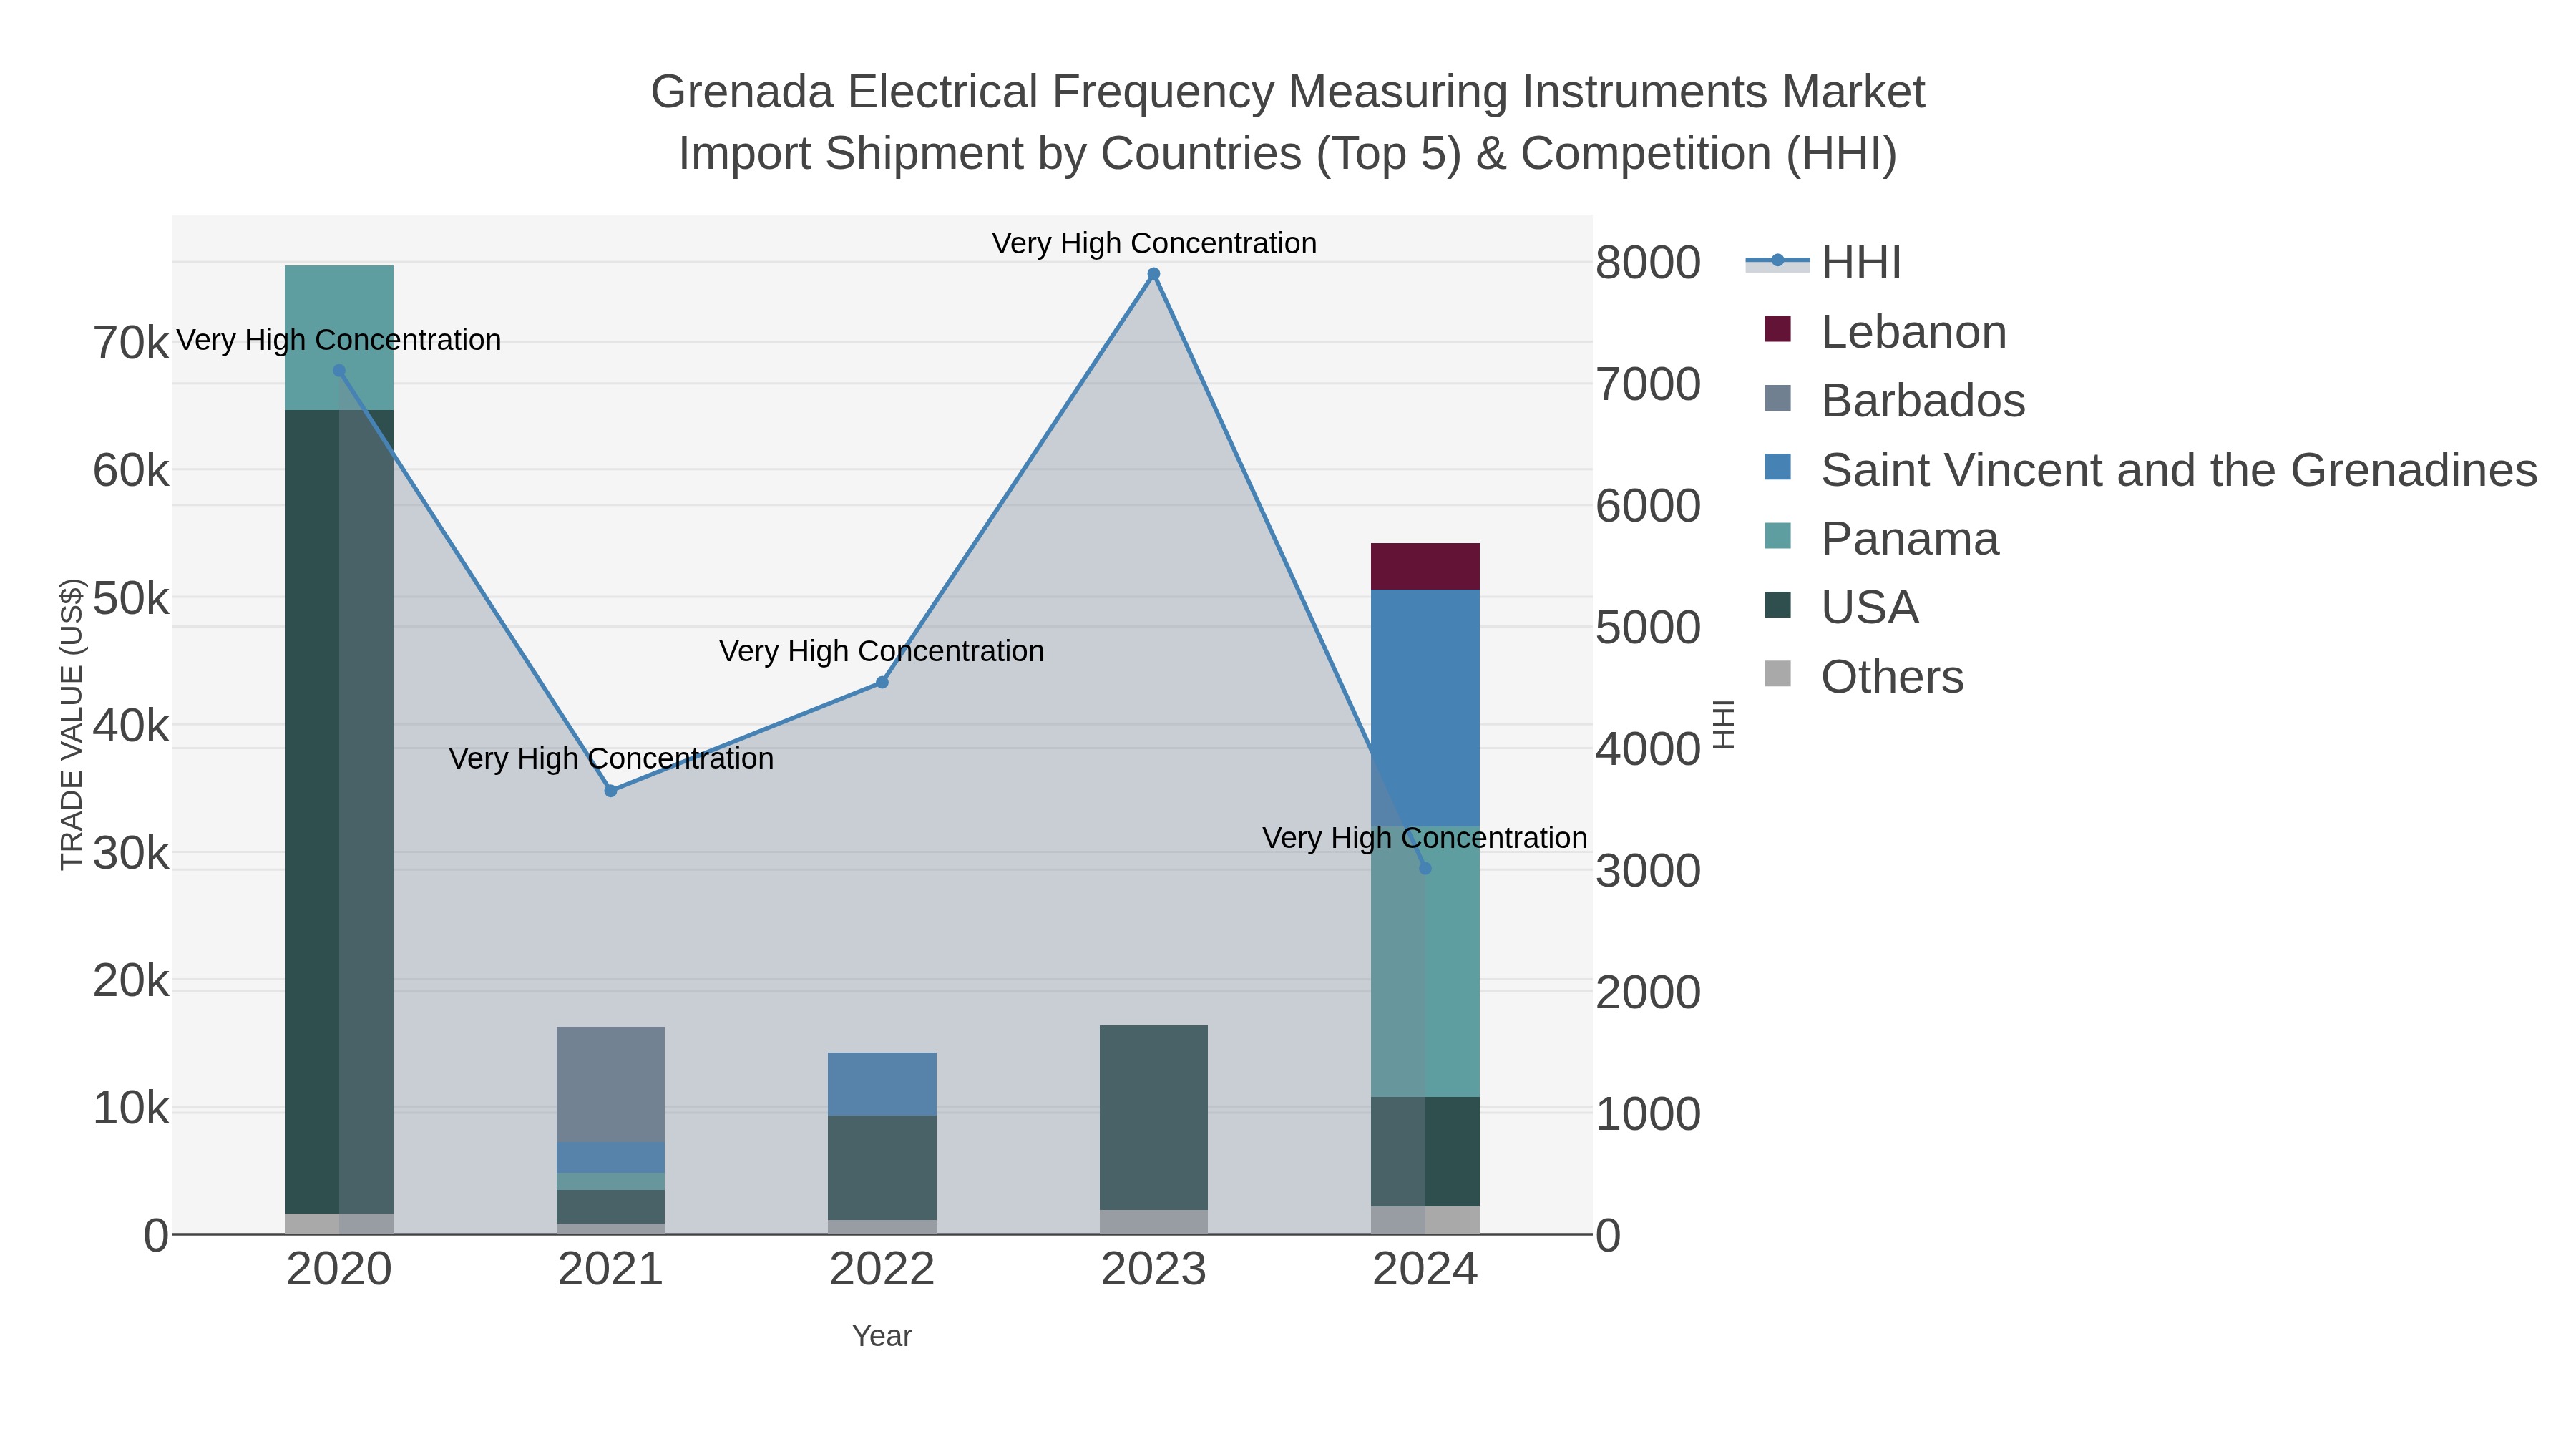
Task: Select the Saint Vincent segment of 2022 bar
Action: 882,1084
